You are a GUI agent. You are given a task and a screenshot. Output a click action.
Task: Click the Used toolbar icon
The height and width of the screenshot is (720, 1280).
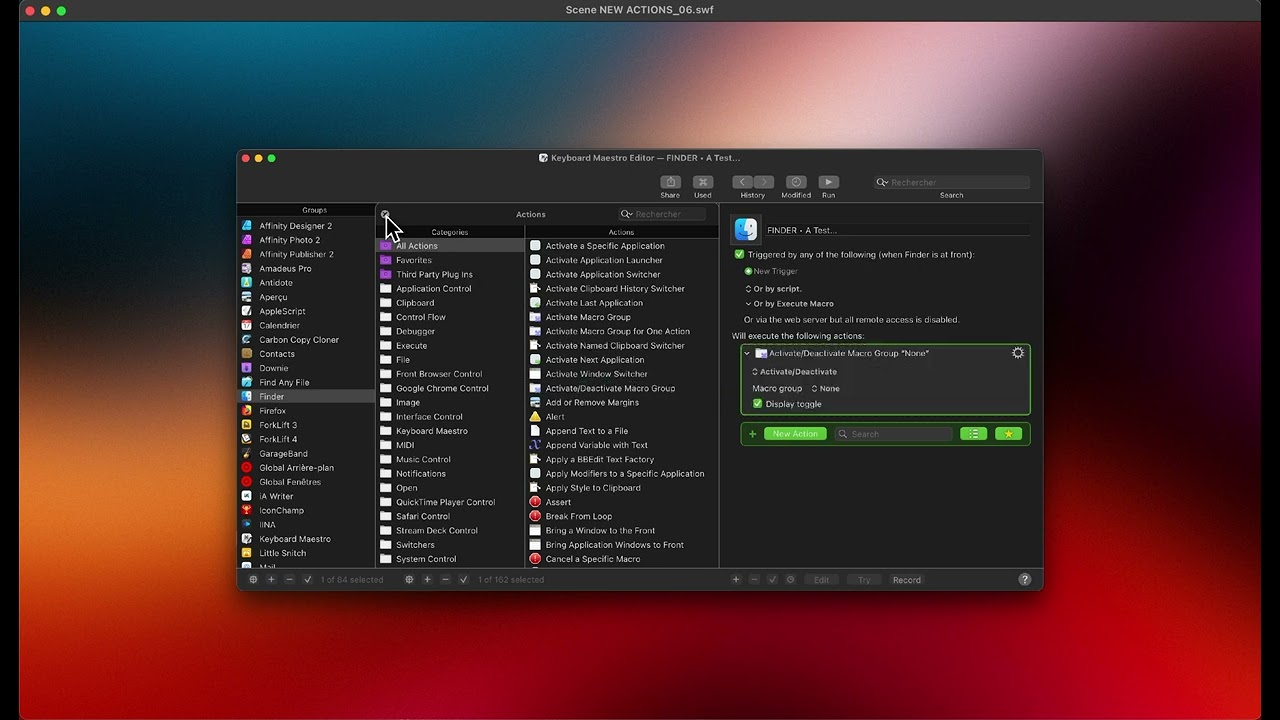(x=703, y=182)
